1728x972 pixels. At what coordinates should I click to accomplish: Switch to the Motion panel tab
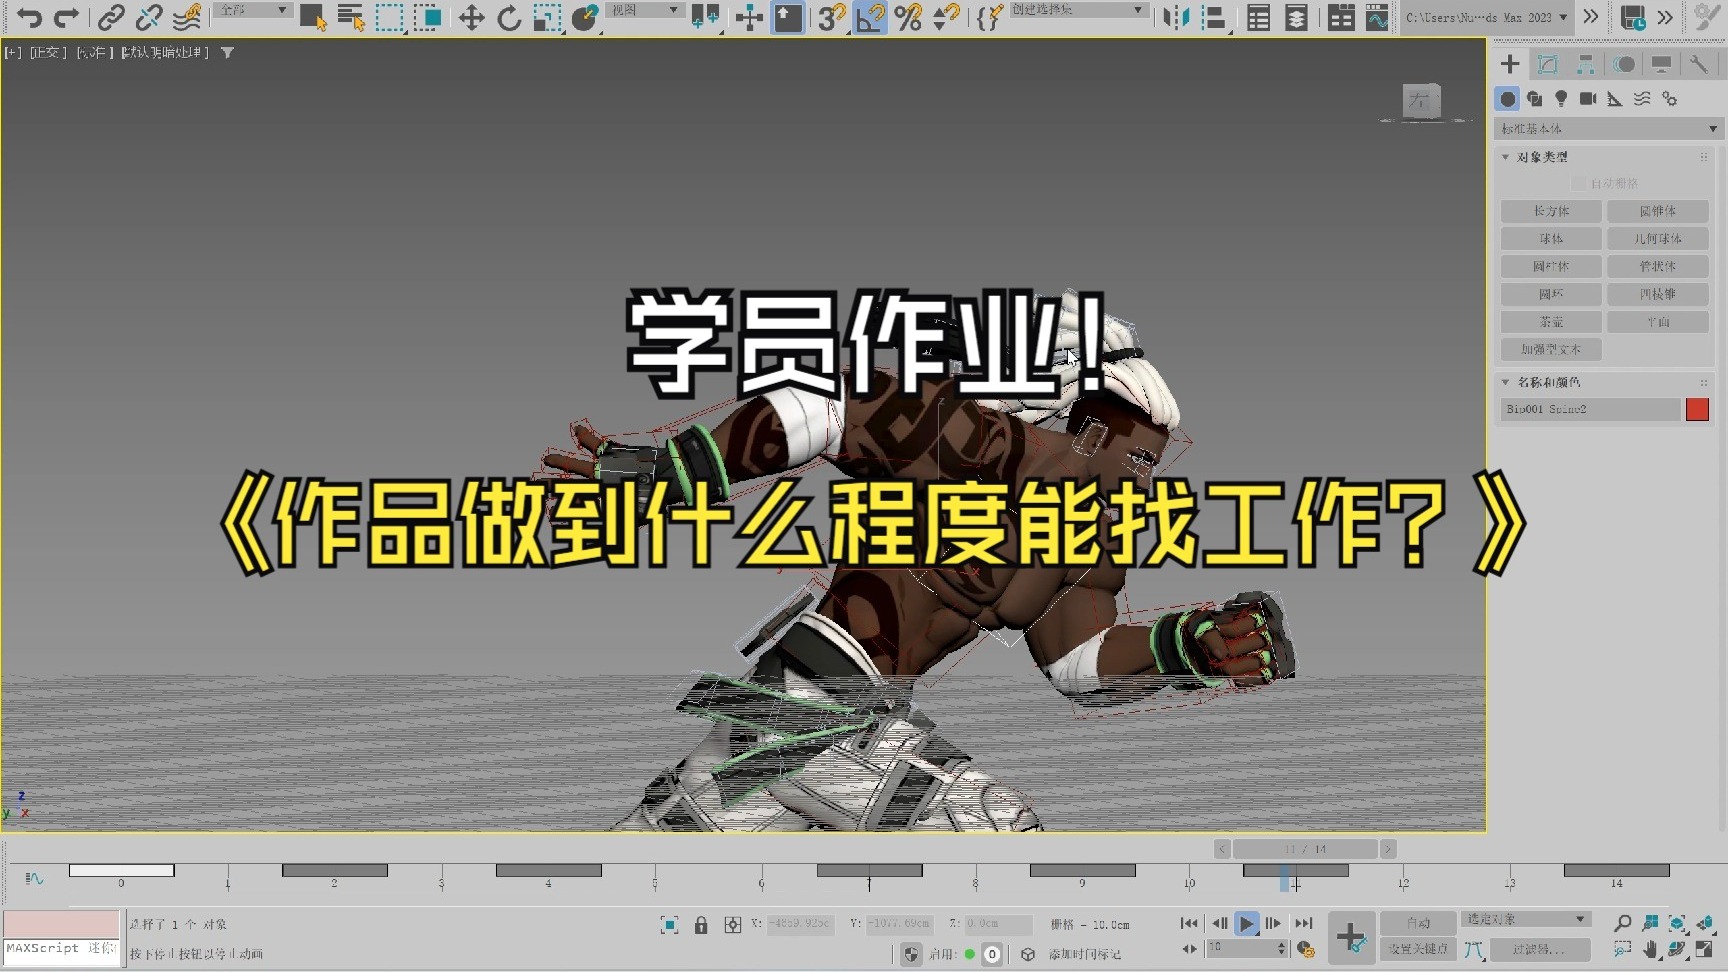(x=1624, y=64)
